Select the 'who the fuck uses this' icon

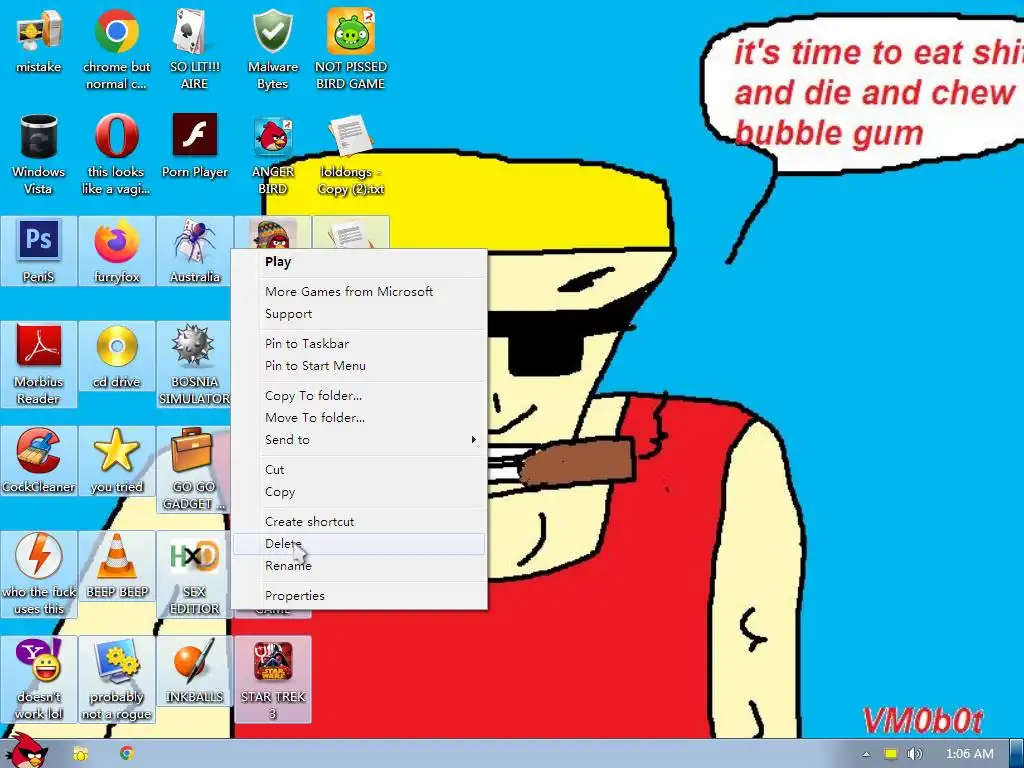click(x=39, y=575)
